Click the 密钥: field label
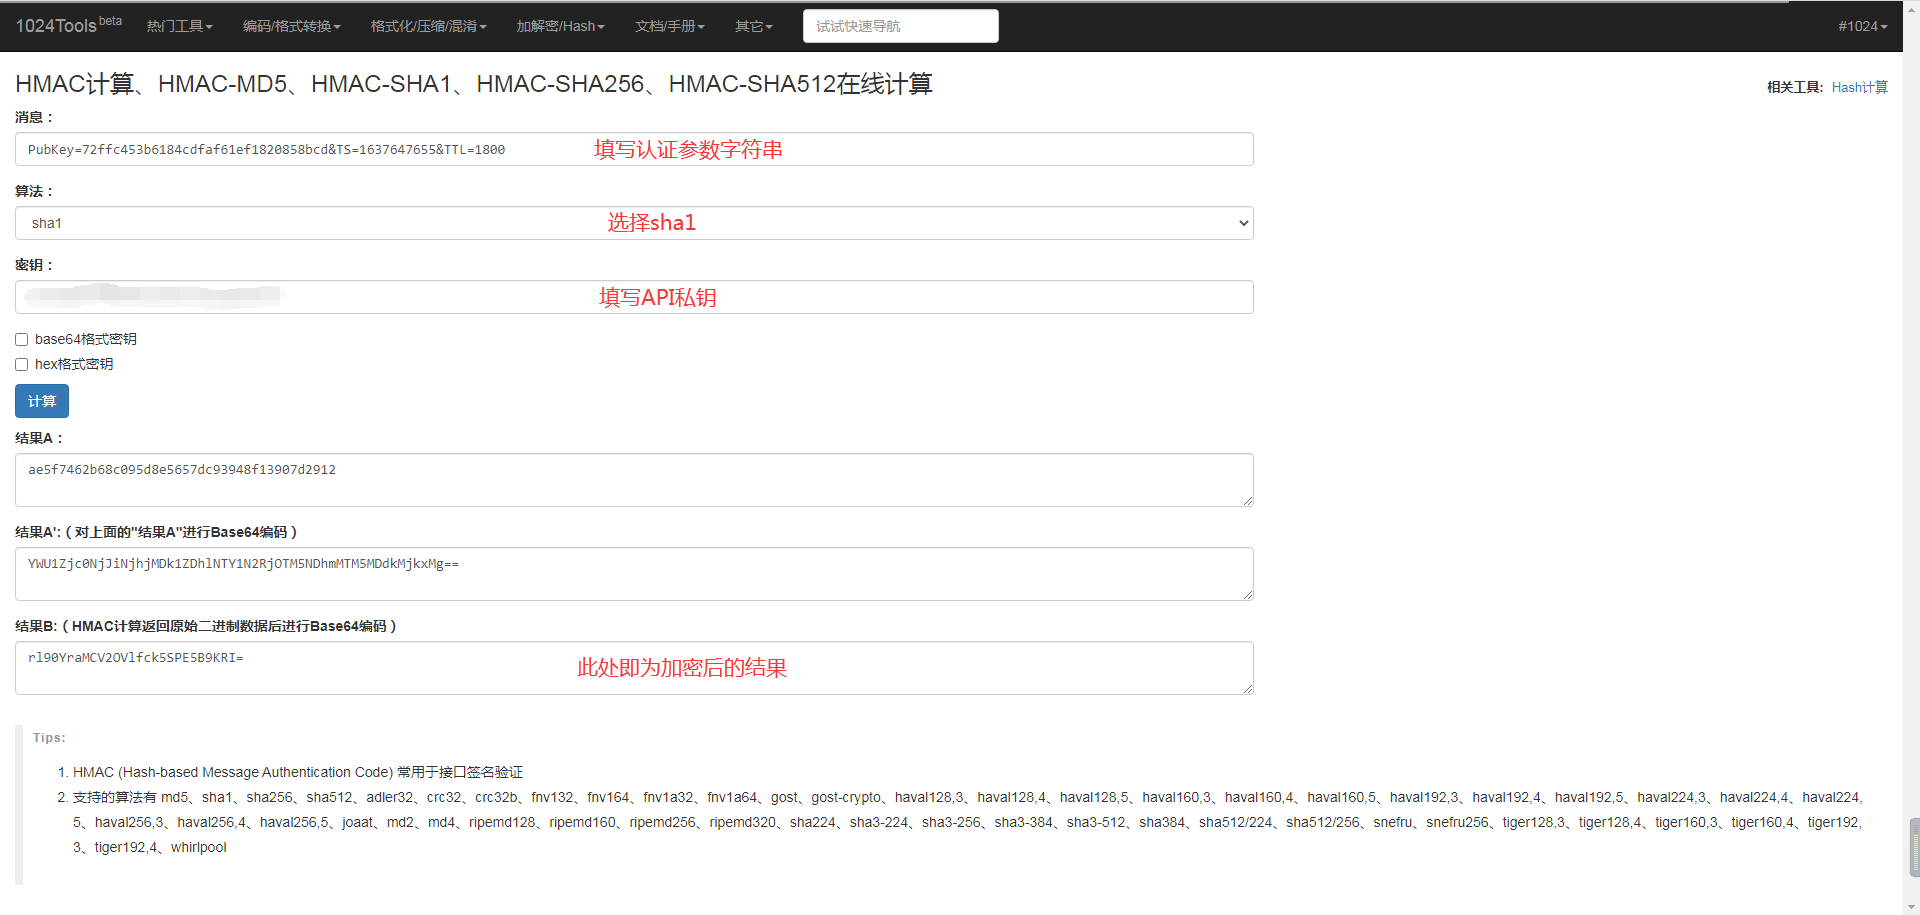 [34, 265]
